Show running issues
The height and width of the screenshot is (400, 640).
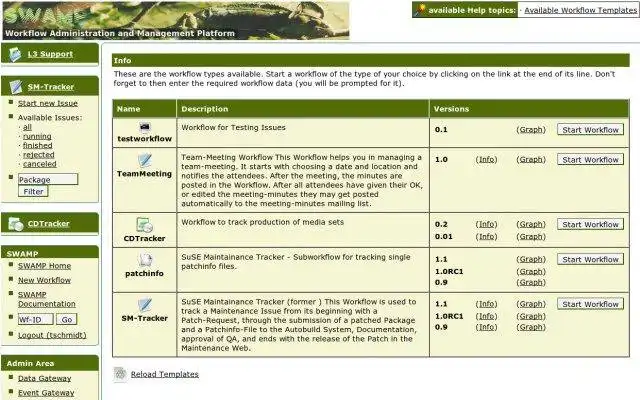37,136
